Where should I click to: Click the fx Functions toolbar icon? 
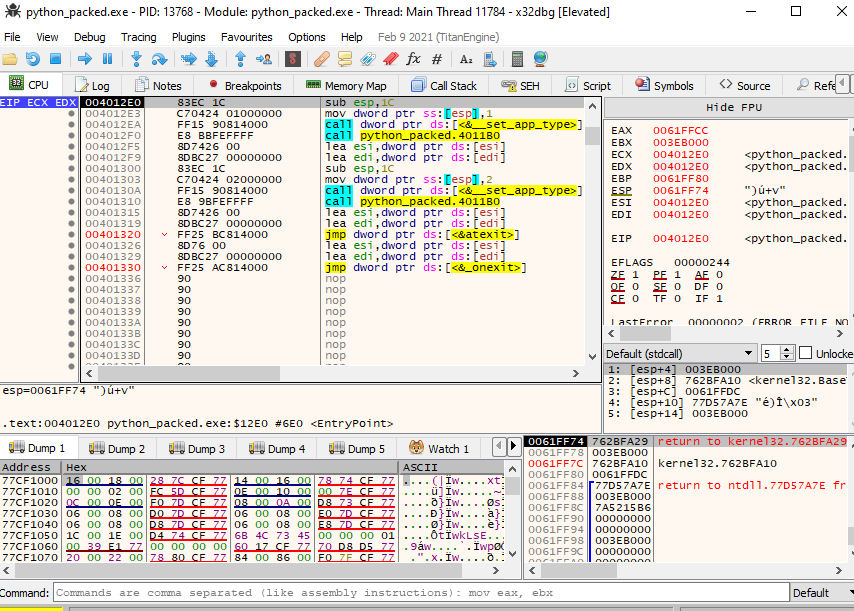(x=414, y=59)
